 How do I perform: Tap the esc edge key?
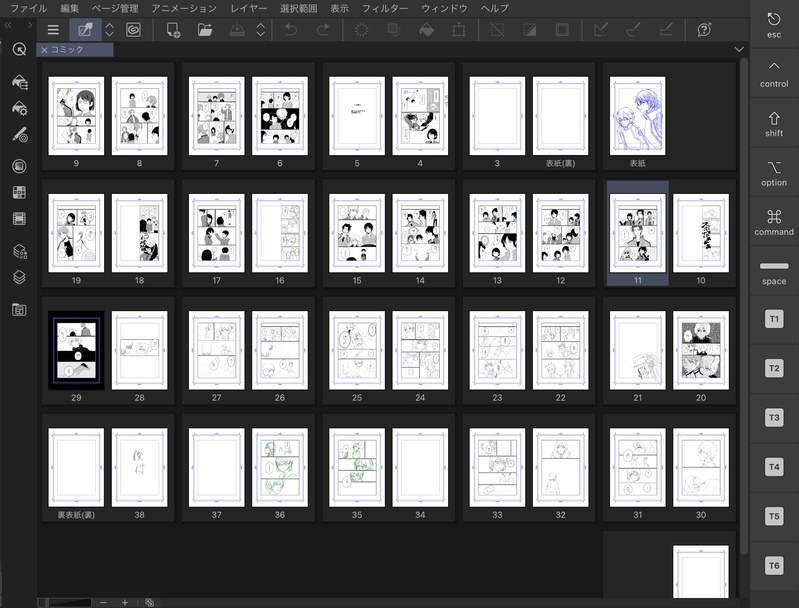[x=774, y=25]
